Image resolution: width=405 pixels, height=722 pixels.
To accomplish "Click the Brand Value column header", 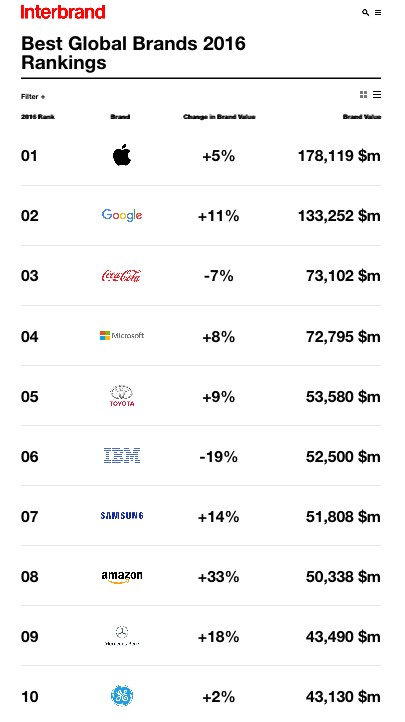I will (x=362, y=117).
